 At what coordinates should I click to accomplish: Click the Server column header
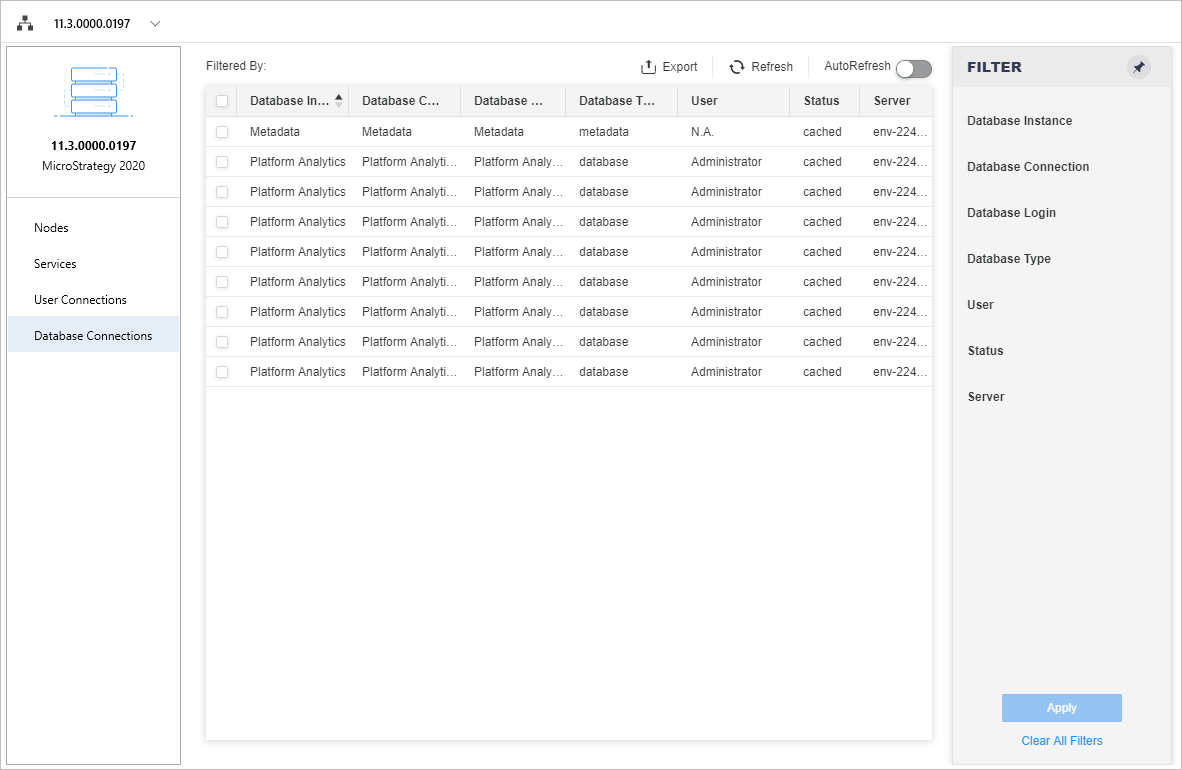pyautogui.click(x=891, y=101)
